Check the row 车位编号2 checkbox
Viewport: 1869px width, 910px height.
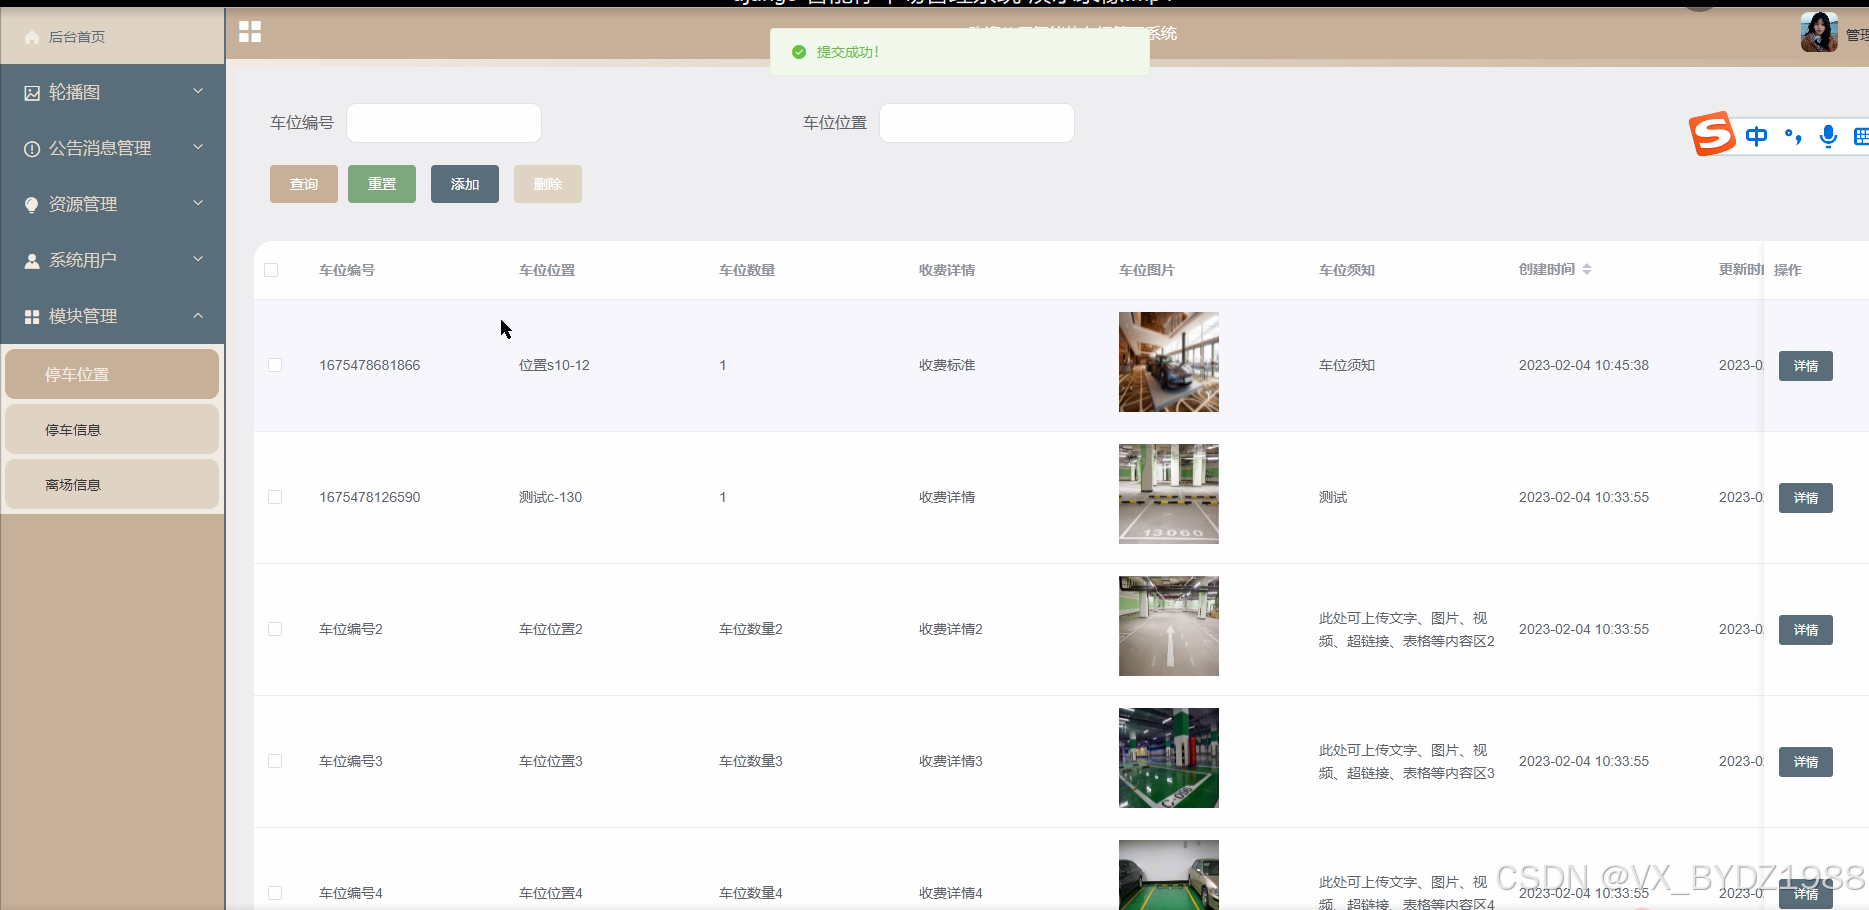pos(275,629)
